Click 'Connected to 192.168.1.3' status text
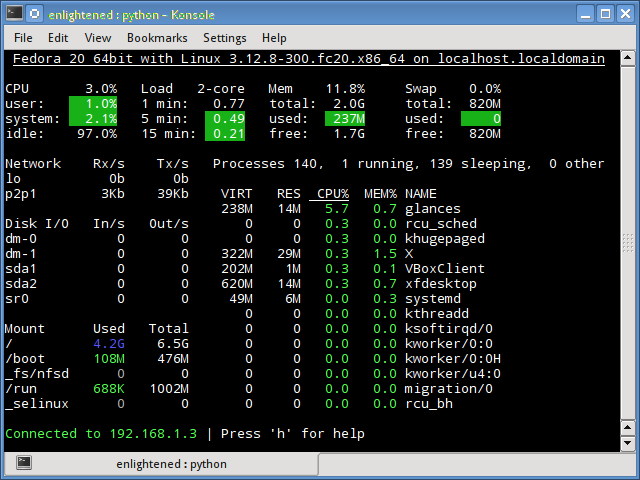Image resolution: width=640 pixels, height=480 pixels. click(101, 433)
